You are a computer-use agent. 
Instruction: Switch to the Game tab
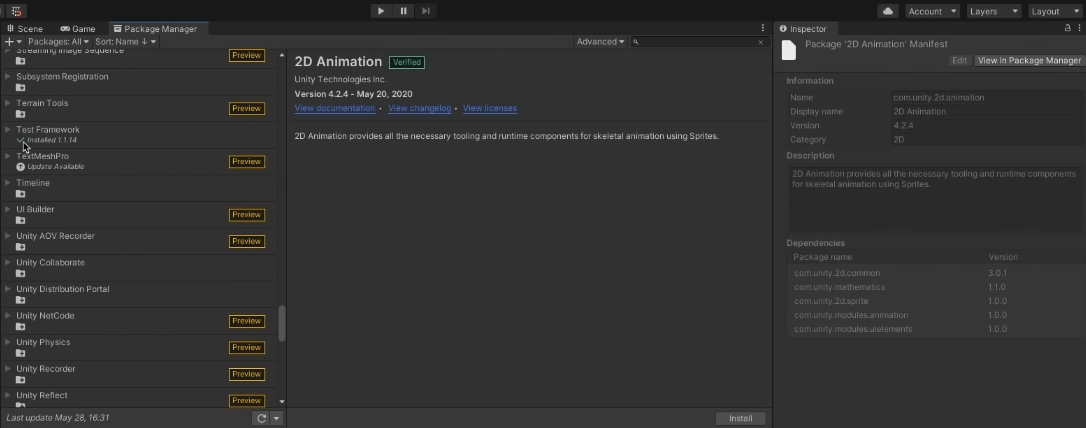78,29
